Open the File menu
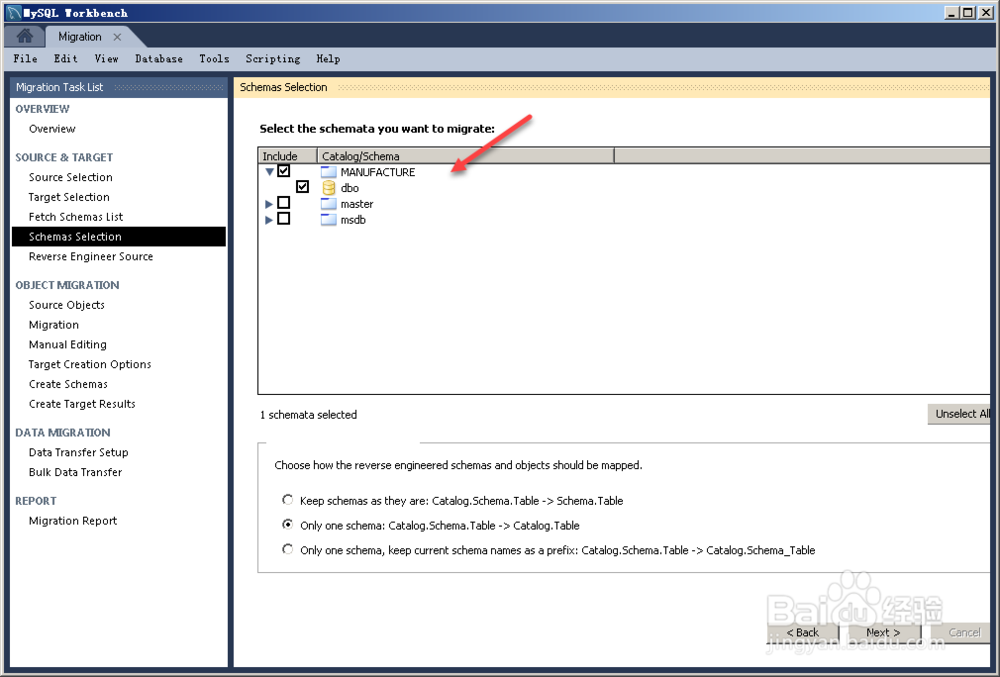 [x=26, y=59]
